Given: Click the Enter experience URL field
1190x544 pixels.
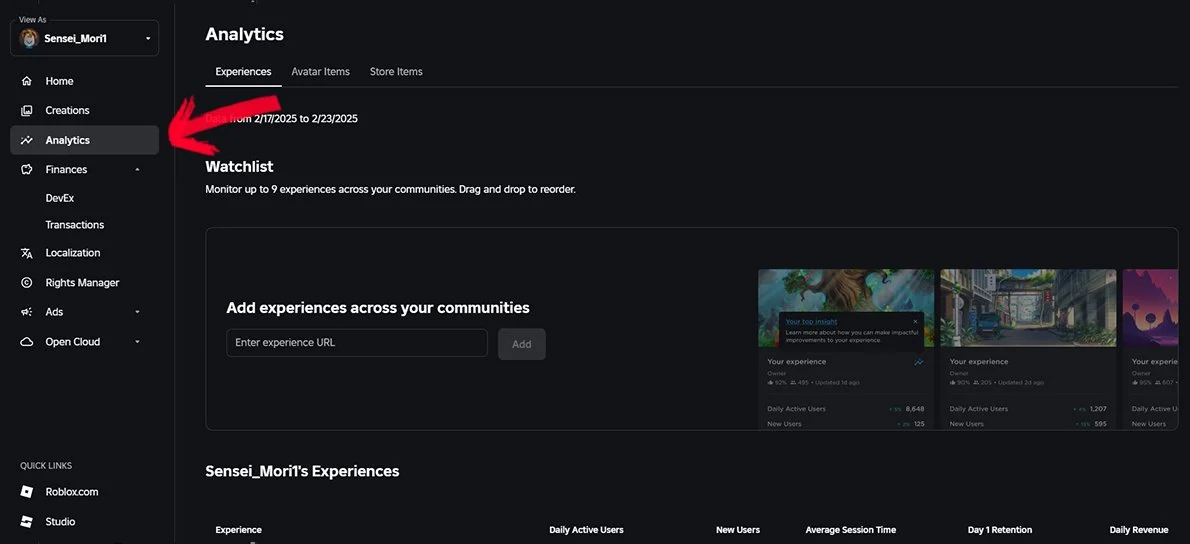Looking at the screenshot, I should point(357,343).
